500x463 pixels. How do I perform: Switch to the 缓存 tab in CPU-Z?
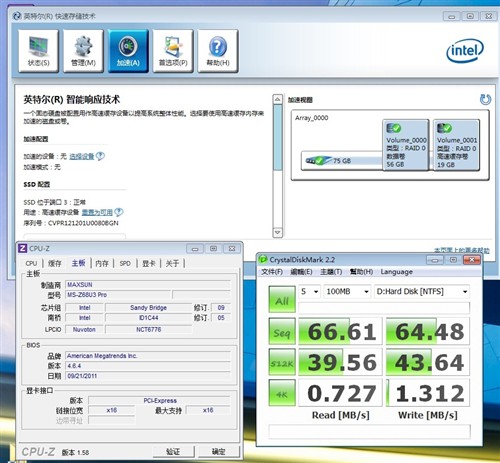pos(55,263)
